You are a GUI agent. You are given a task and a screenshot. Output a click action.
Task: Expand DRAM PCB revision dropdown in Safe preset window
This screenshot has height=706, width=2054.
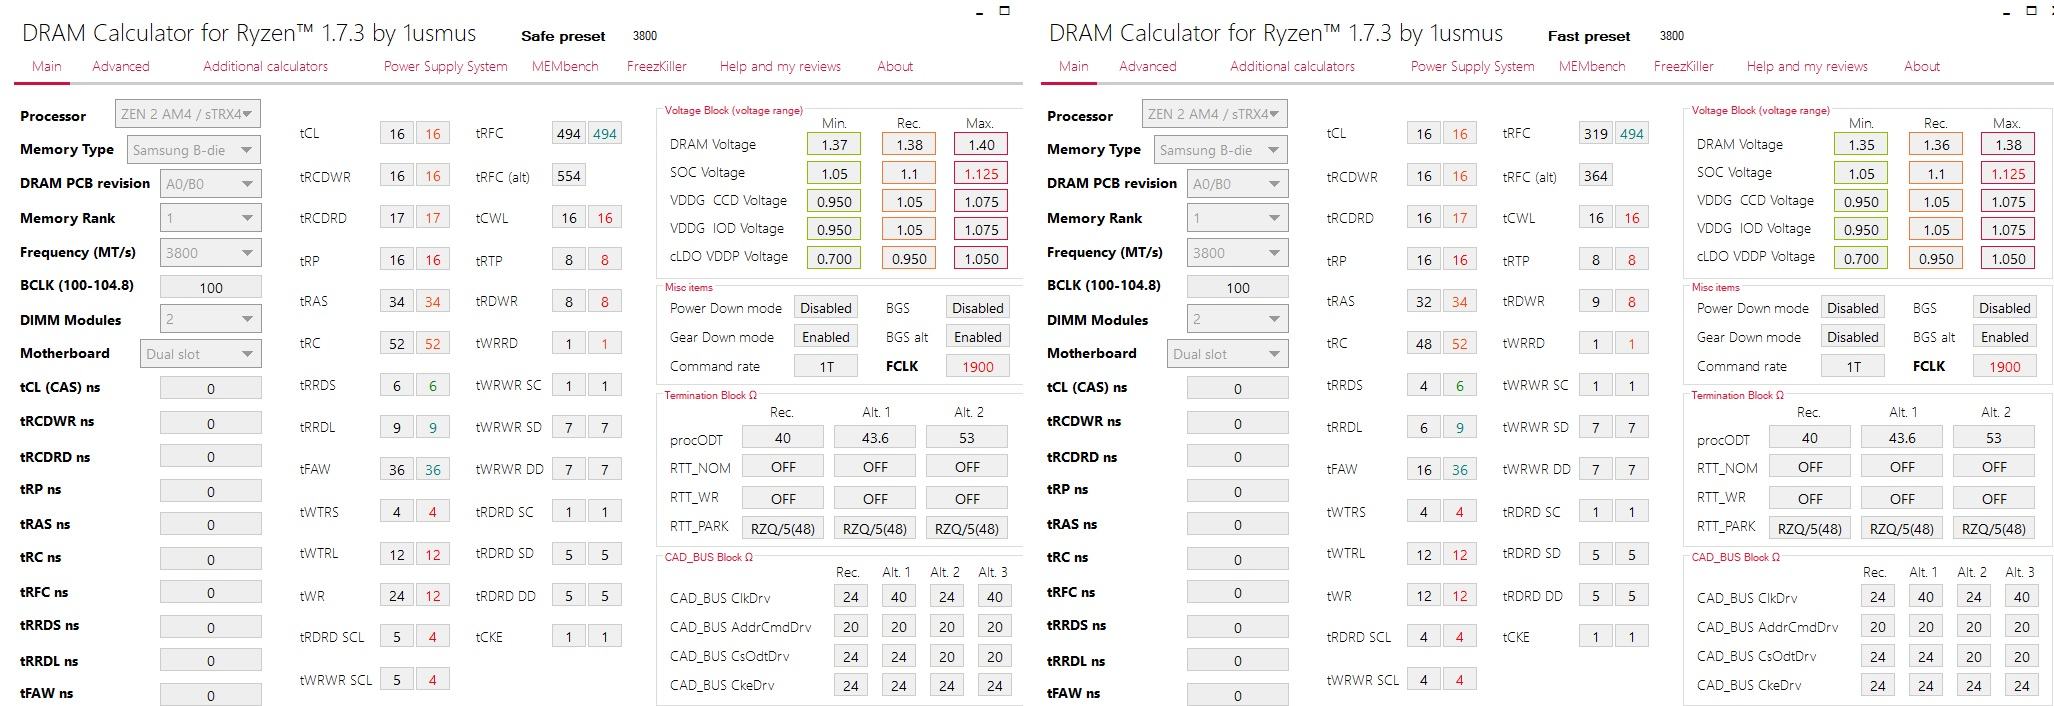click(x=210, y=184)
